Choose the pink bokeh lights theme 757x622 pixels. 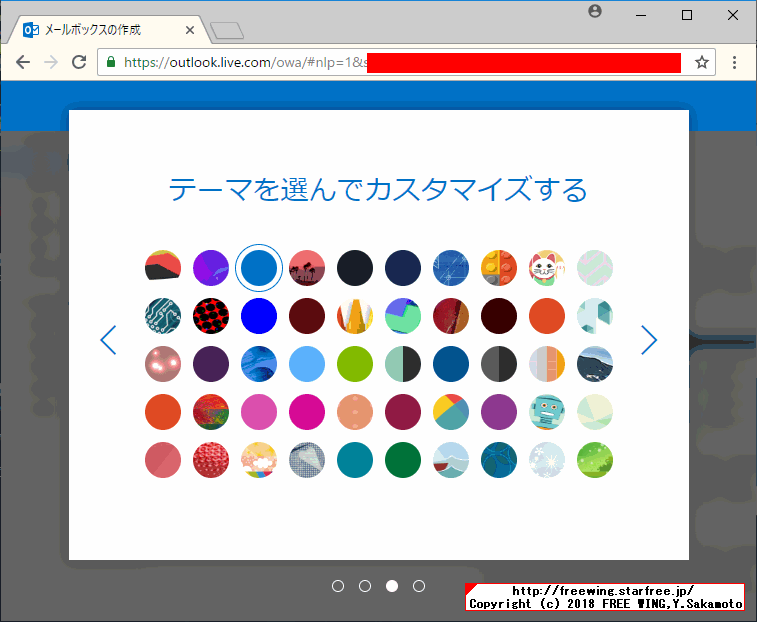tap(163, 364)
